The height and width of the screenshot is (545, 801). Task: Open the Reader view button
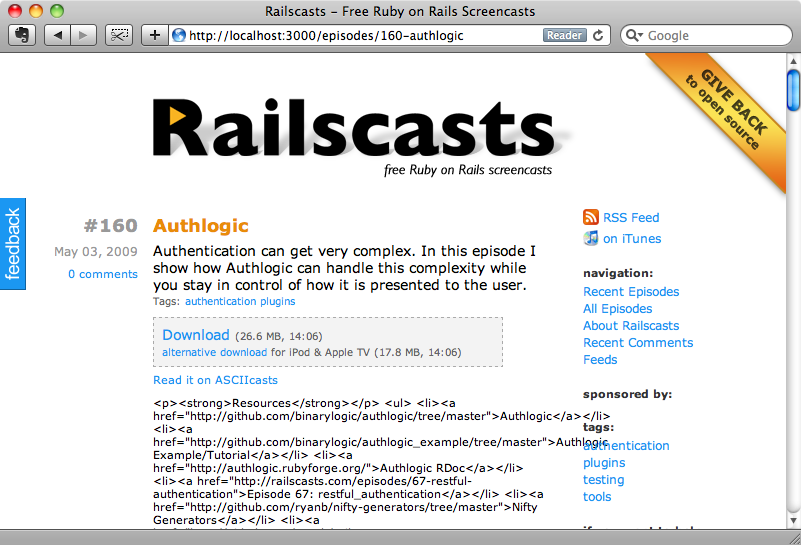pos(564,35)
